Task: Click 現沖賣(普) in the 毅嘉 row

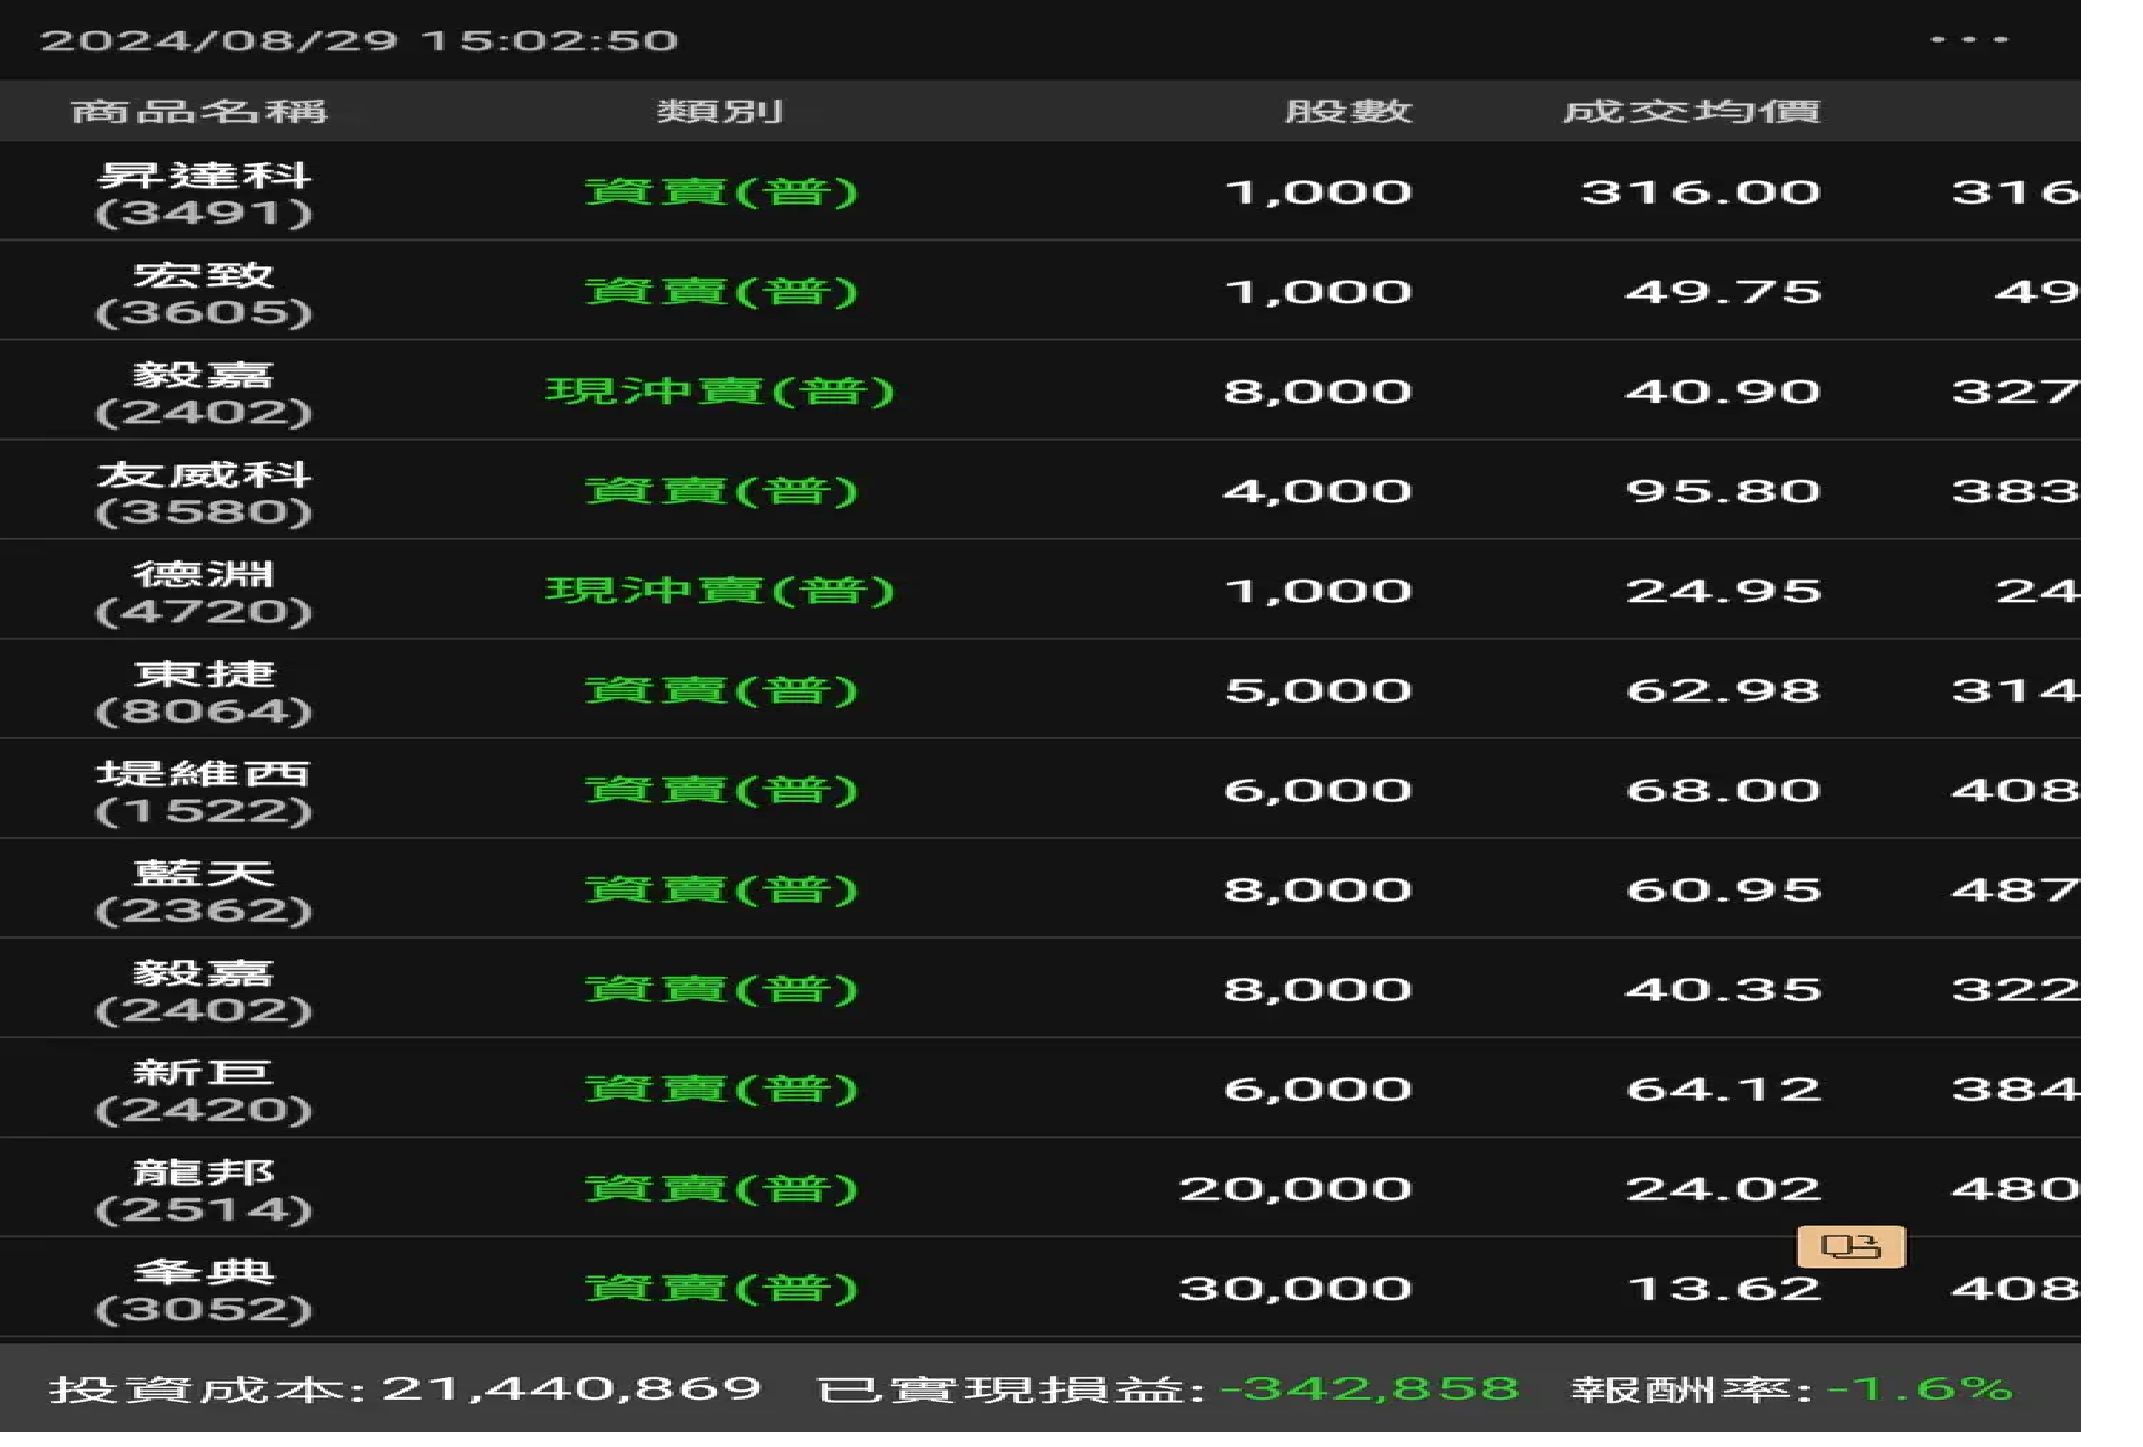Action: coord(720,391)
